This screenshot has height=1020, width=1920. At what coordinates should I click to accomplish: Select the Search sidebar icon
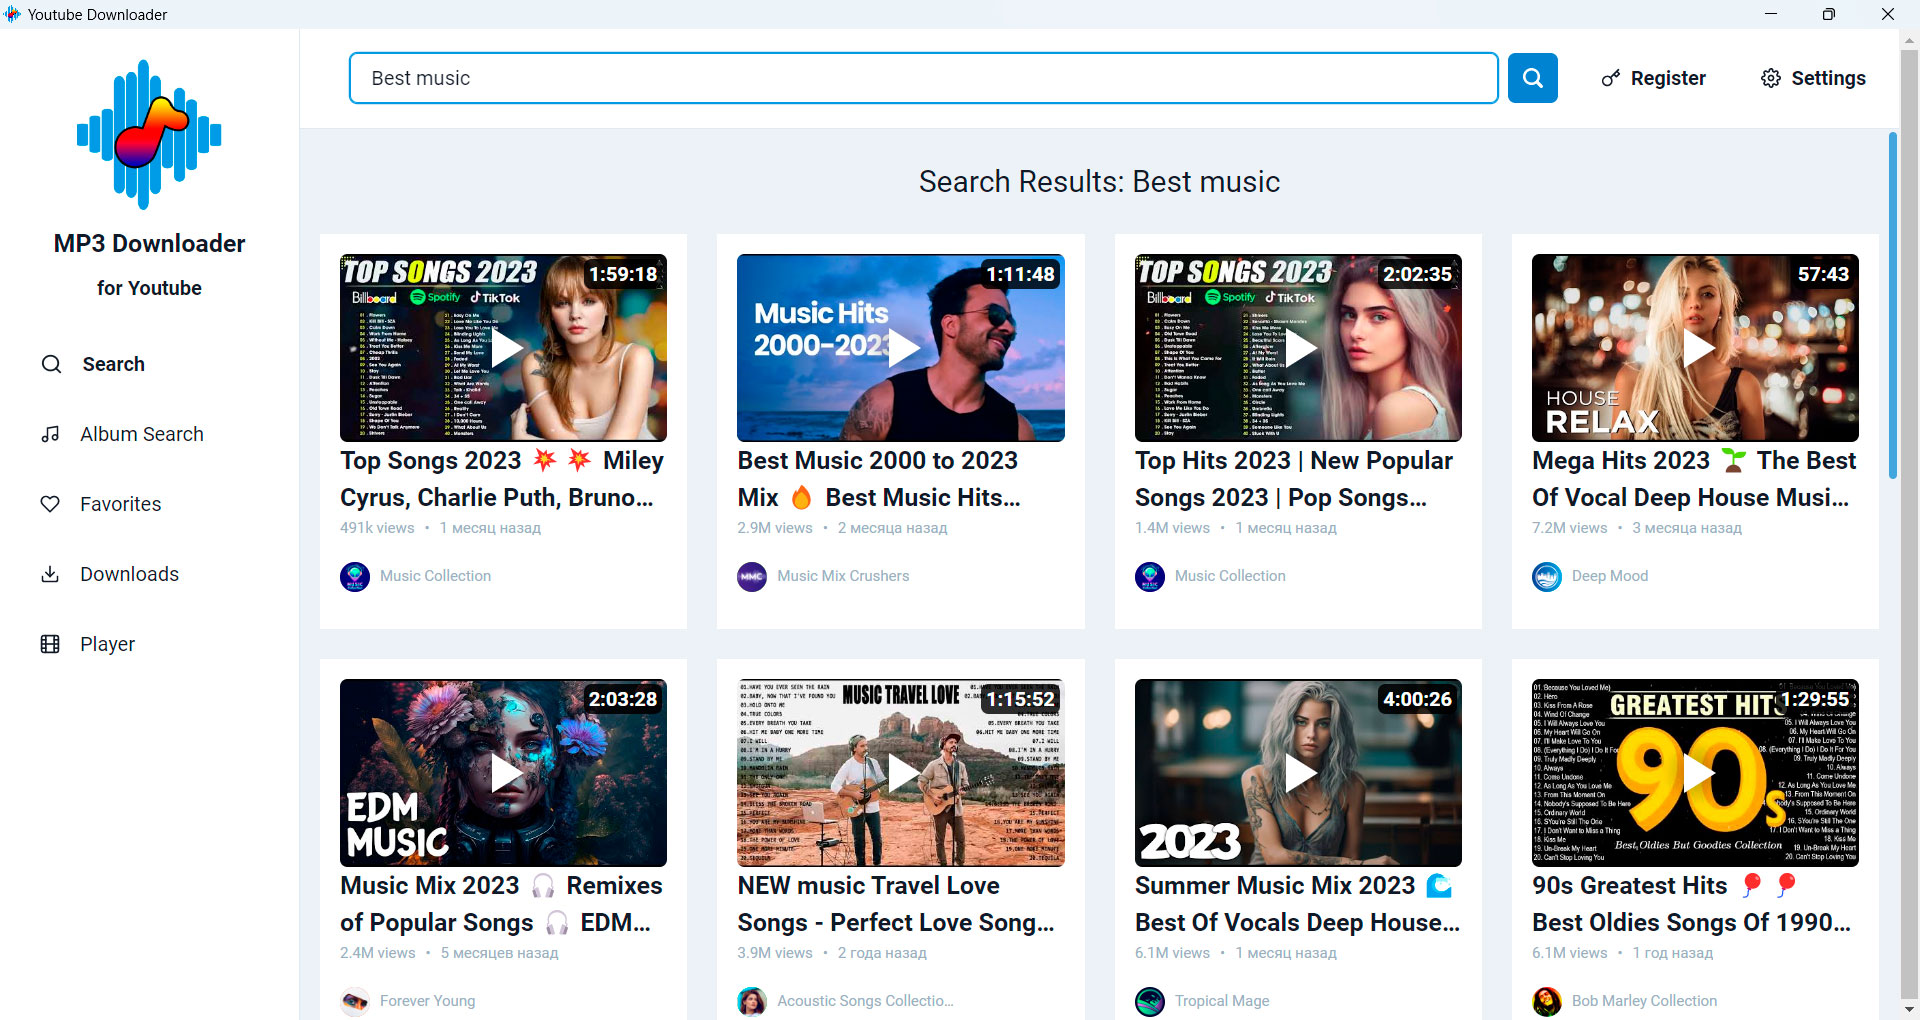click(x=52, y=364)
